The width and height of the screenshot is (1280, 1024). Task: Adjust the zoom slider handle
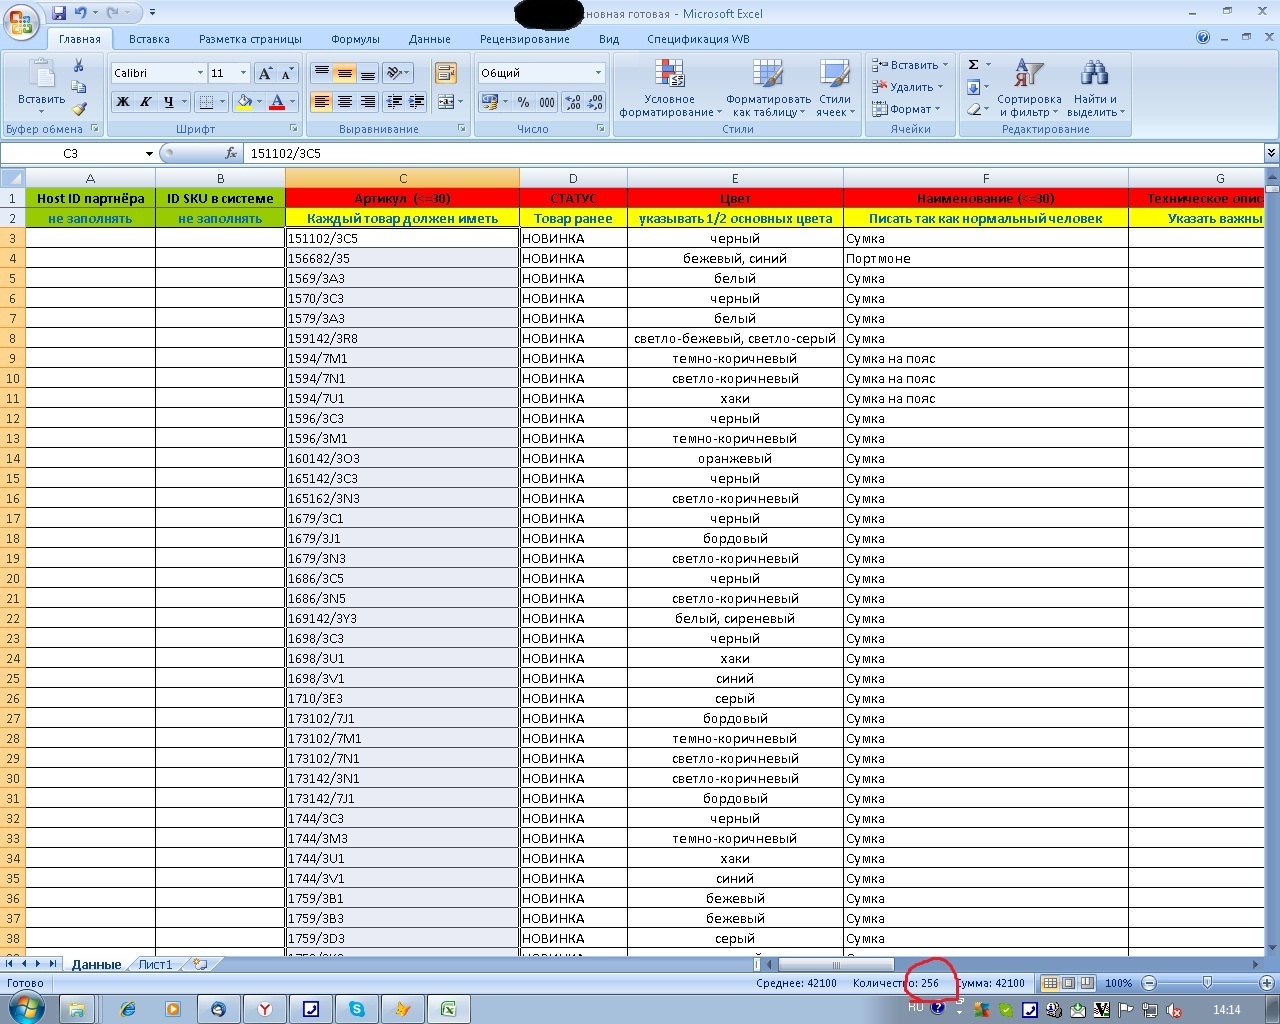coord(1207,983)
